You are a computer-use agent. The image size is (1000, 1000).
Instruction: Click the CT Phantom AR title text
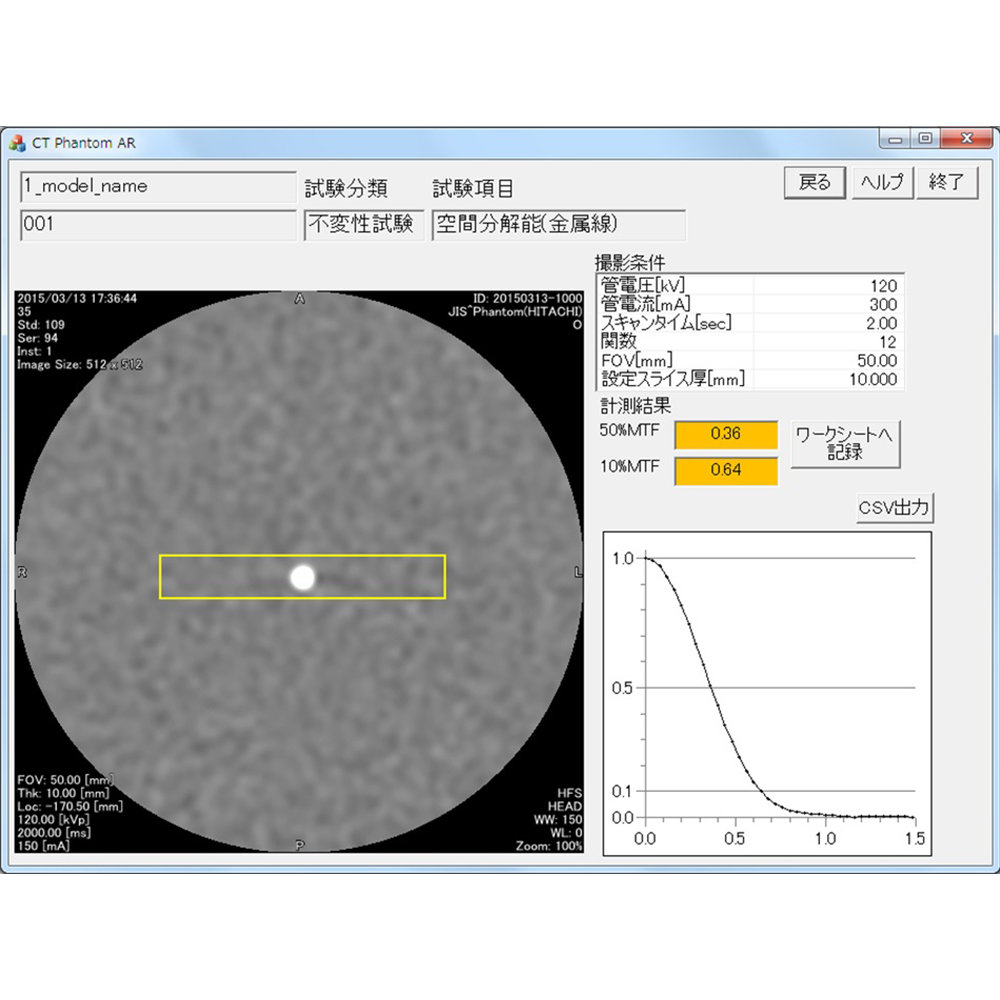point(84,143)
